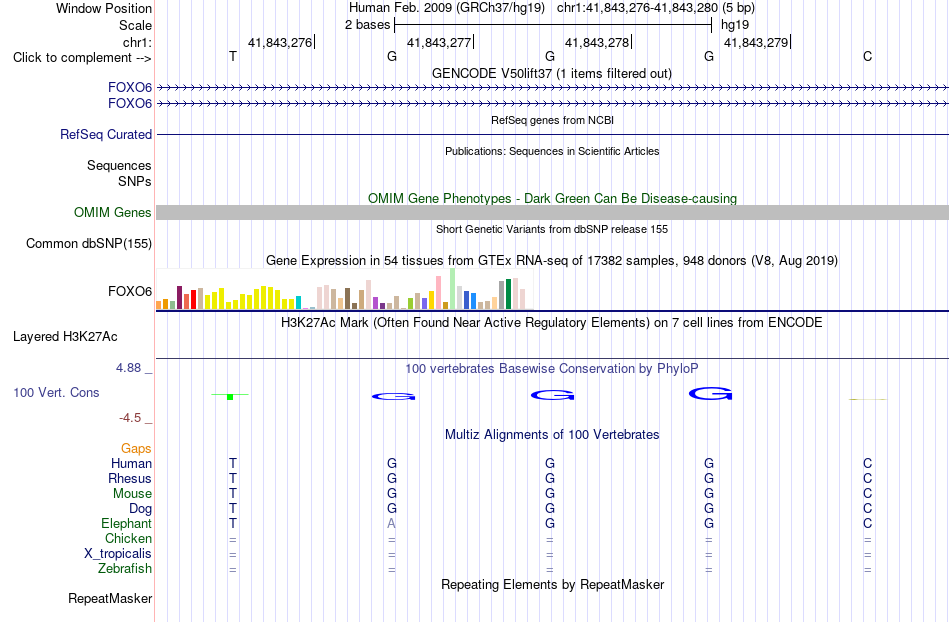
Task: Click 'Short Genetic Variants from dbSNP release 155'
Action: click(x=552, y=229)
